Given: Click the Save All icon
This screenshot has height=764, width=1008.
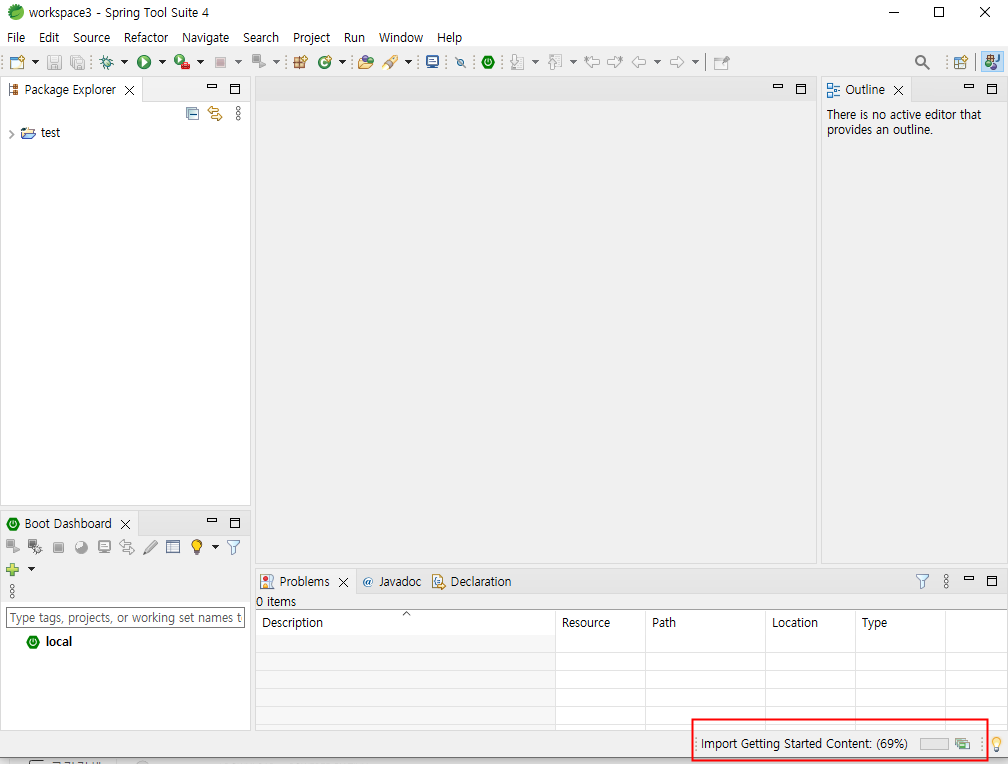Looking at the screenshot, I should (77, 62).
